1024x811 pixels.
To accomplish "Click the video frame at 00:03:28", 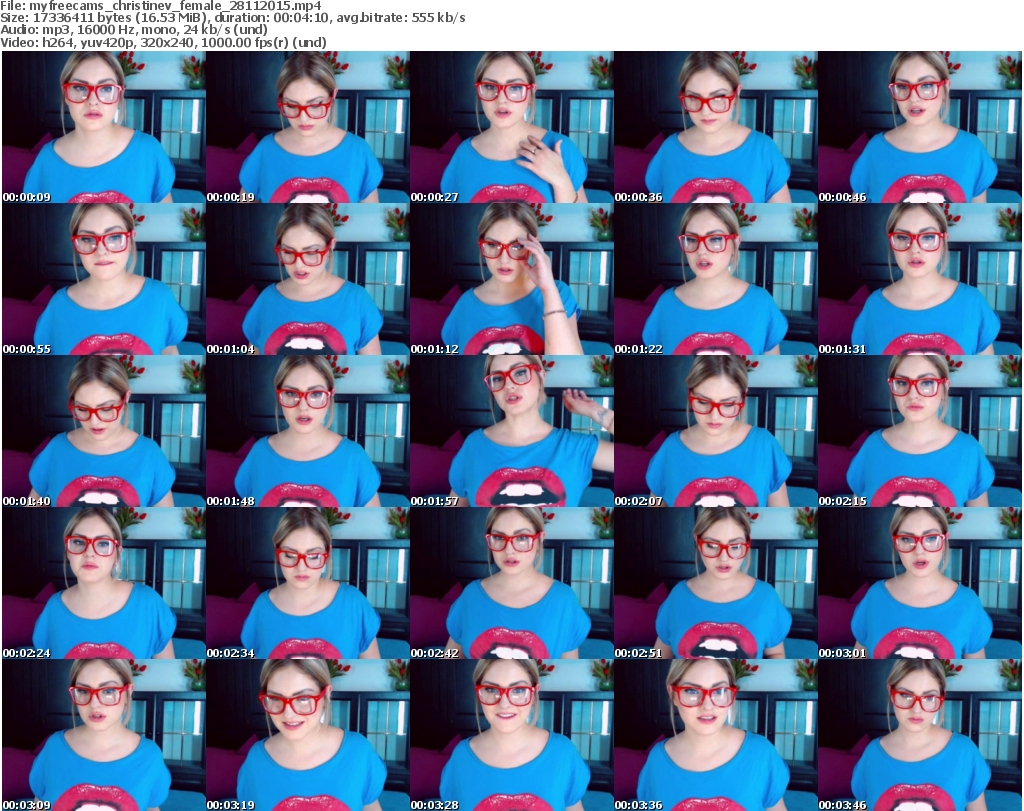I will [511, 735].
